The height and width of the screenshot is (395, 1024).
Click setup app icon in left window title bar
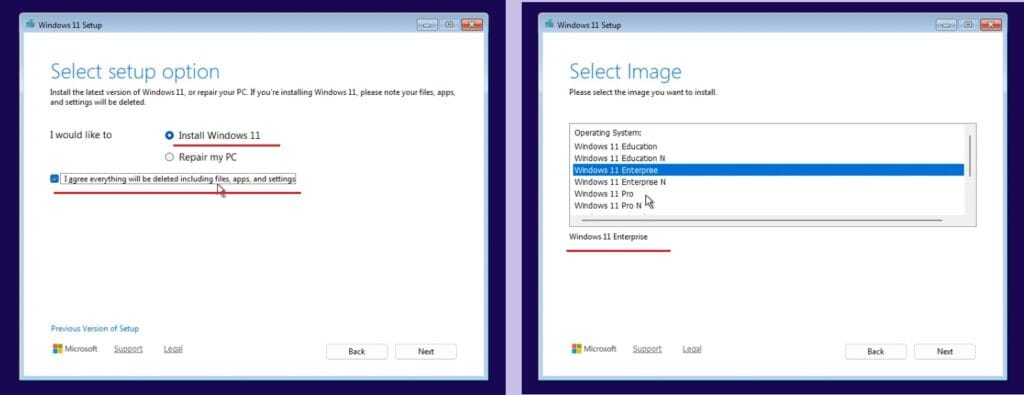[31, 24]
